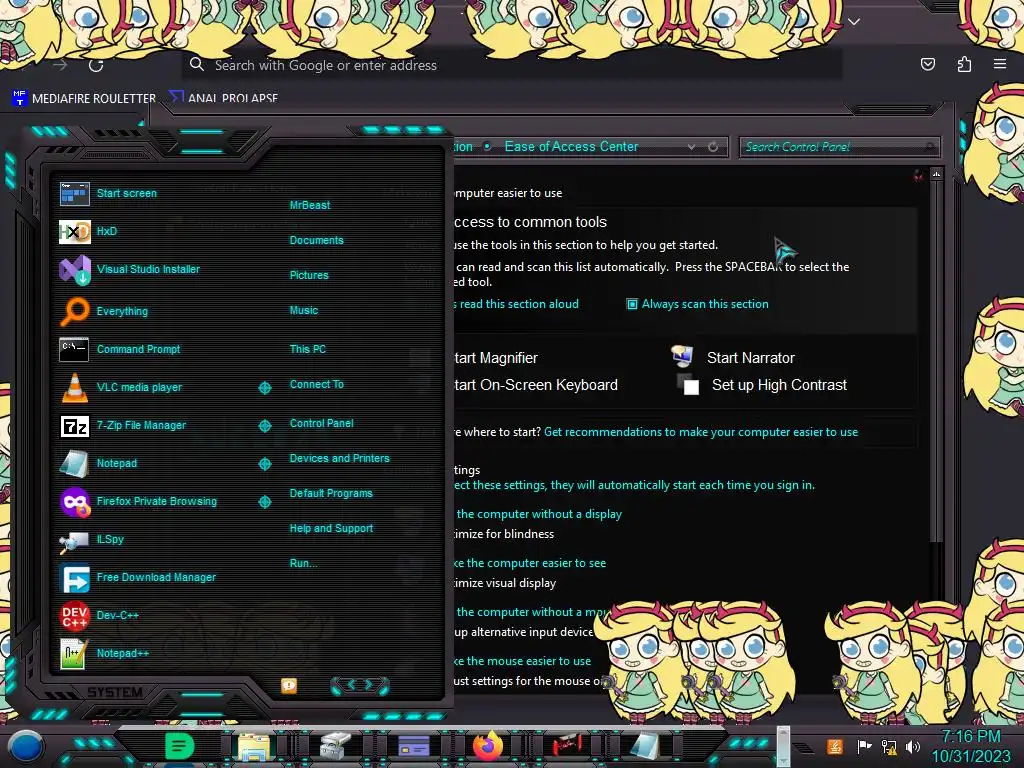Expand the Firefox Private Browsing jump list arrow
1024x768 pixels.
(x=264, y=502)
